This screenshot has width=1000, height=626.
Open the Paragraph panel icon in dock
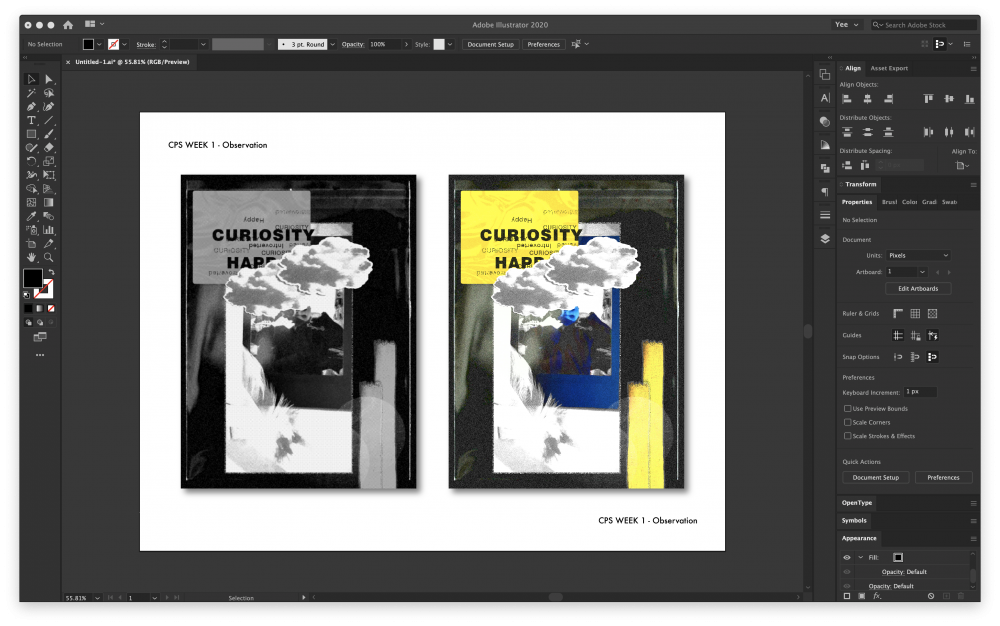825,191
